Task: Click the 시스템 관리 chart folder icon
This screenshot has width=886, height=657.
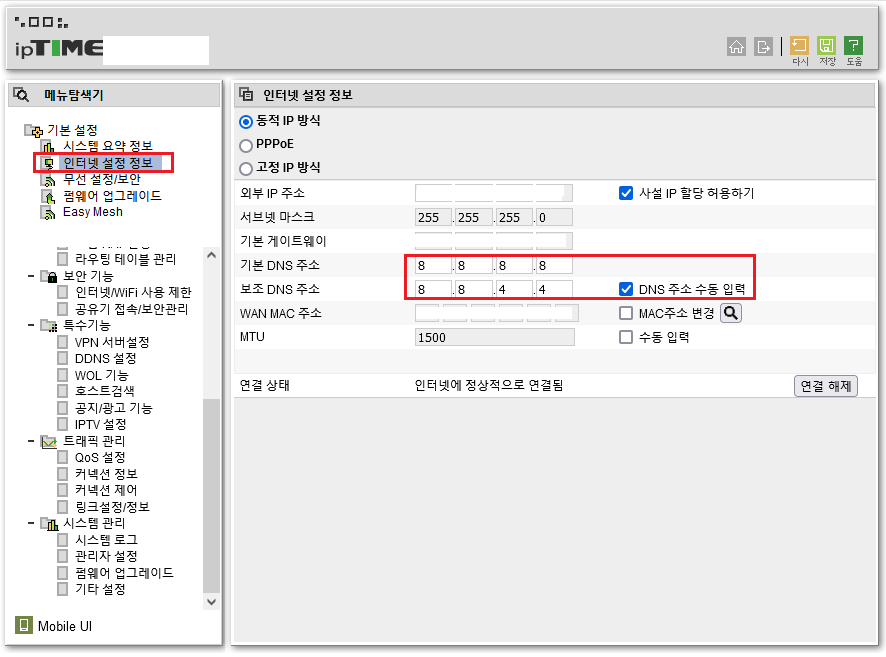Action: click(49, 524)
